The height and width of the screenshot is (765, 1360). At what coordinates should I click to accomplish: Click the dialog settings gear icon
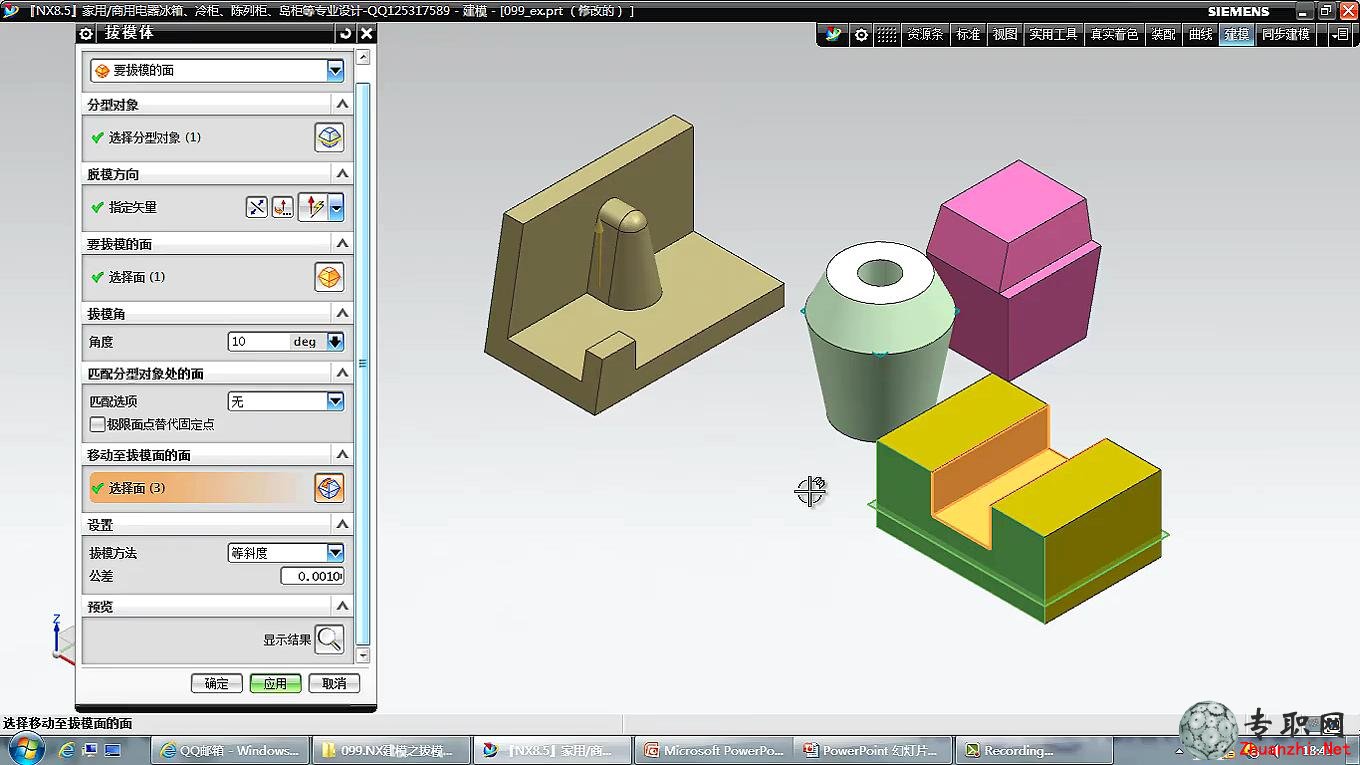pos(86,33)
